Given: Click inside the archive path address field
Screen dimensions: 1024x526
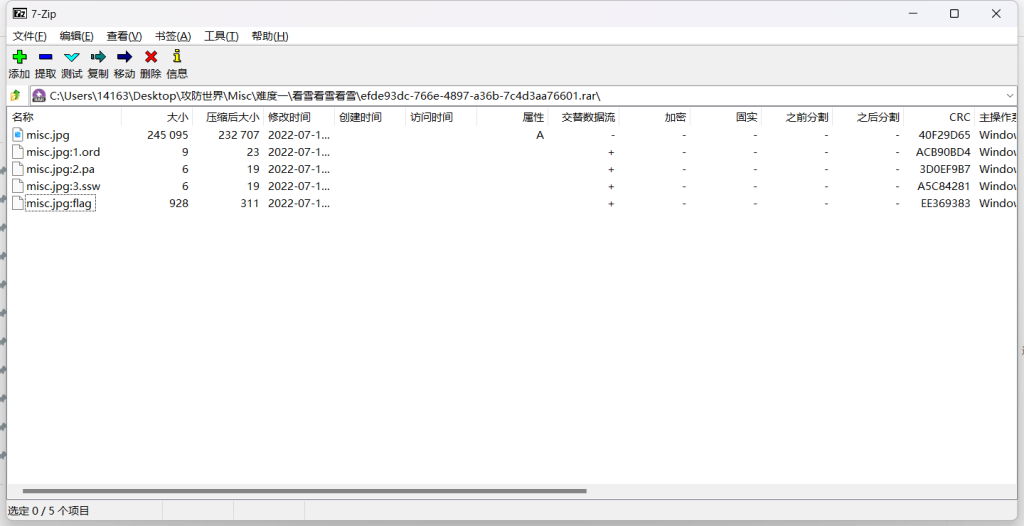Looking at the screenshot, I should click(500, 96).
